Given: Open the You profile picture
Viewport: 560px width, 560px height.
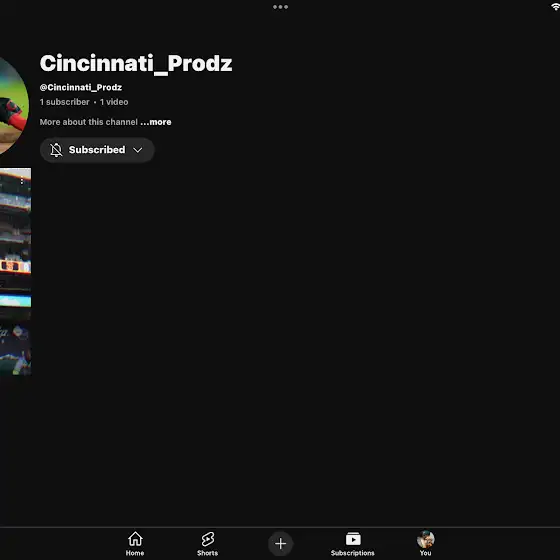Looking at the screenshot, I should pyautogui.click(x=425, y=539).
